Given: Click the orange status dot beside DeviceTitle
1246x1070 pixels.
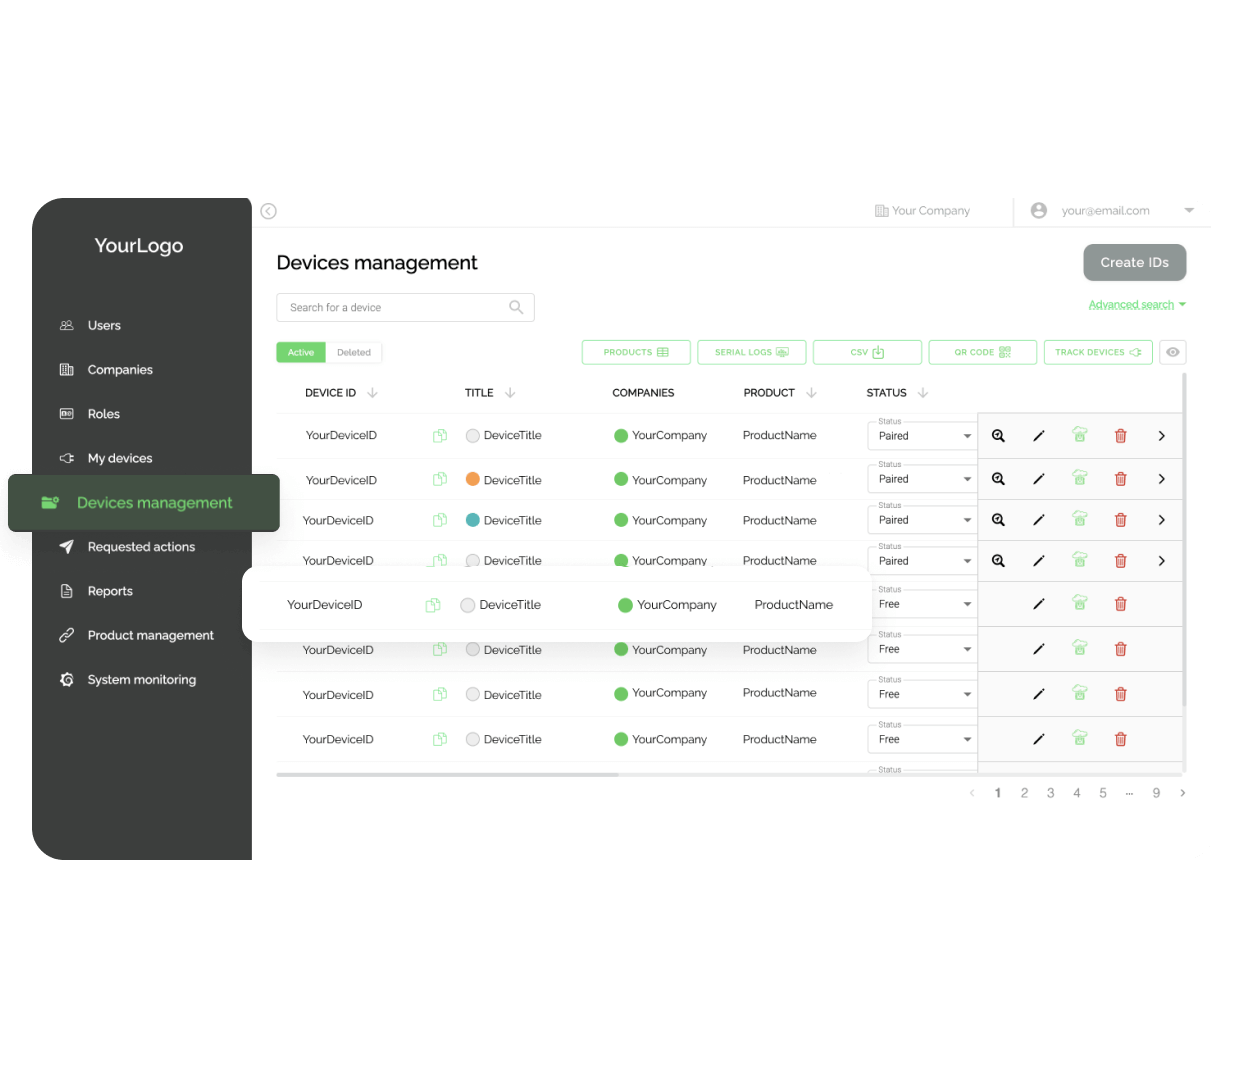Looking at the screenshot, I should point(471,479).
